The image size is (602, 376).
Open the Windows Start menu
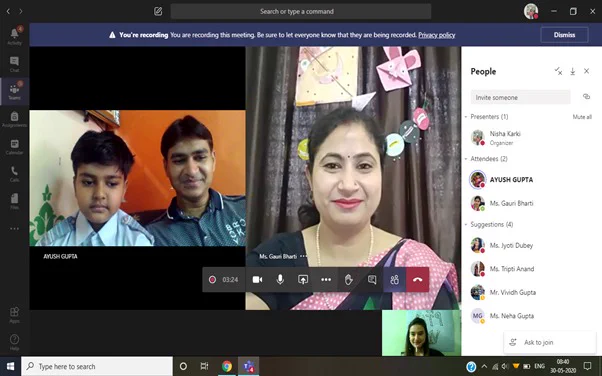pyautogui.click(x=10, y=366)
